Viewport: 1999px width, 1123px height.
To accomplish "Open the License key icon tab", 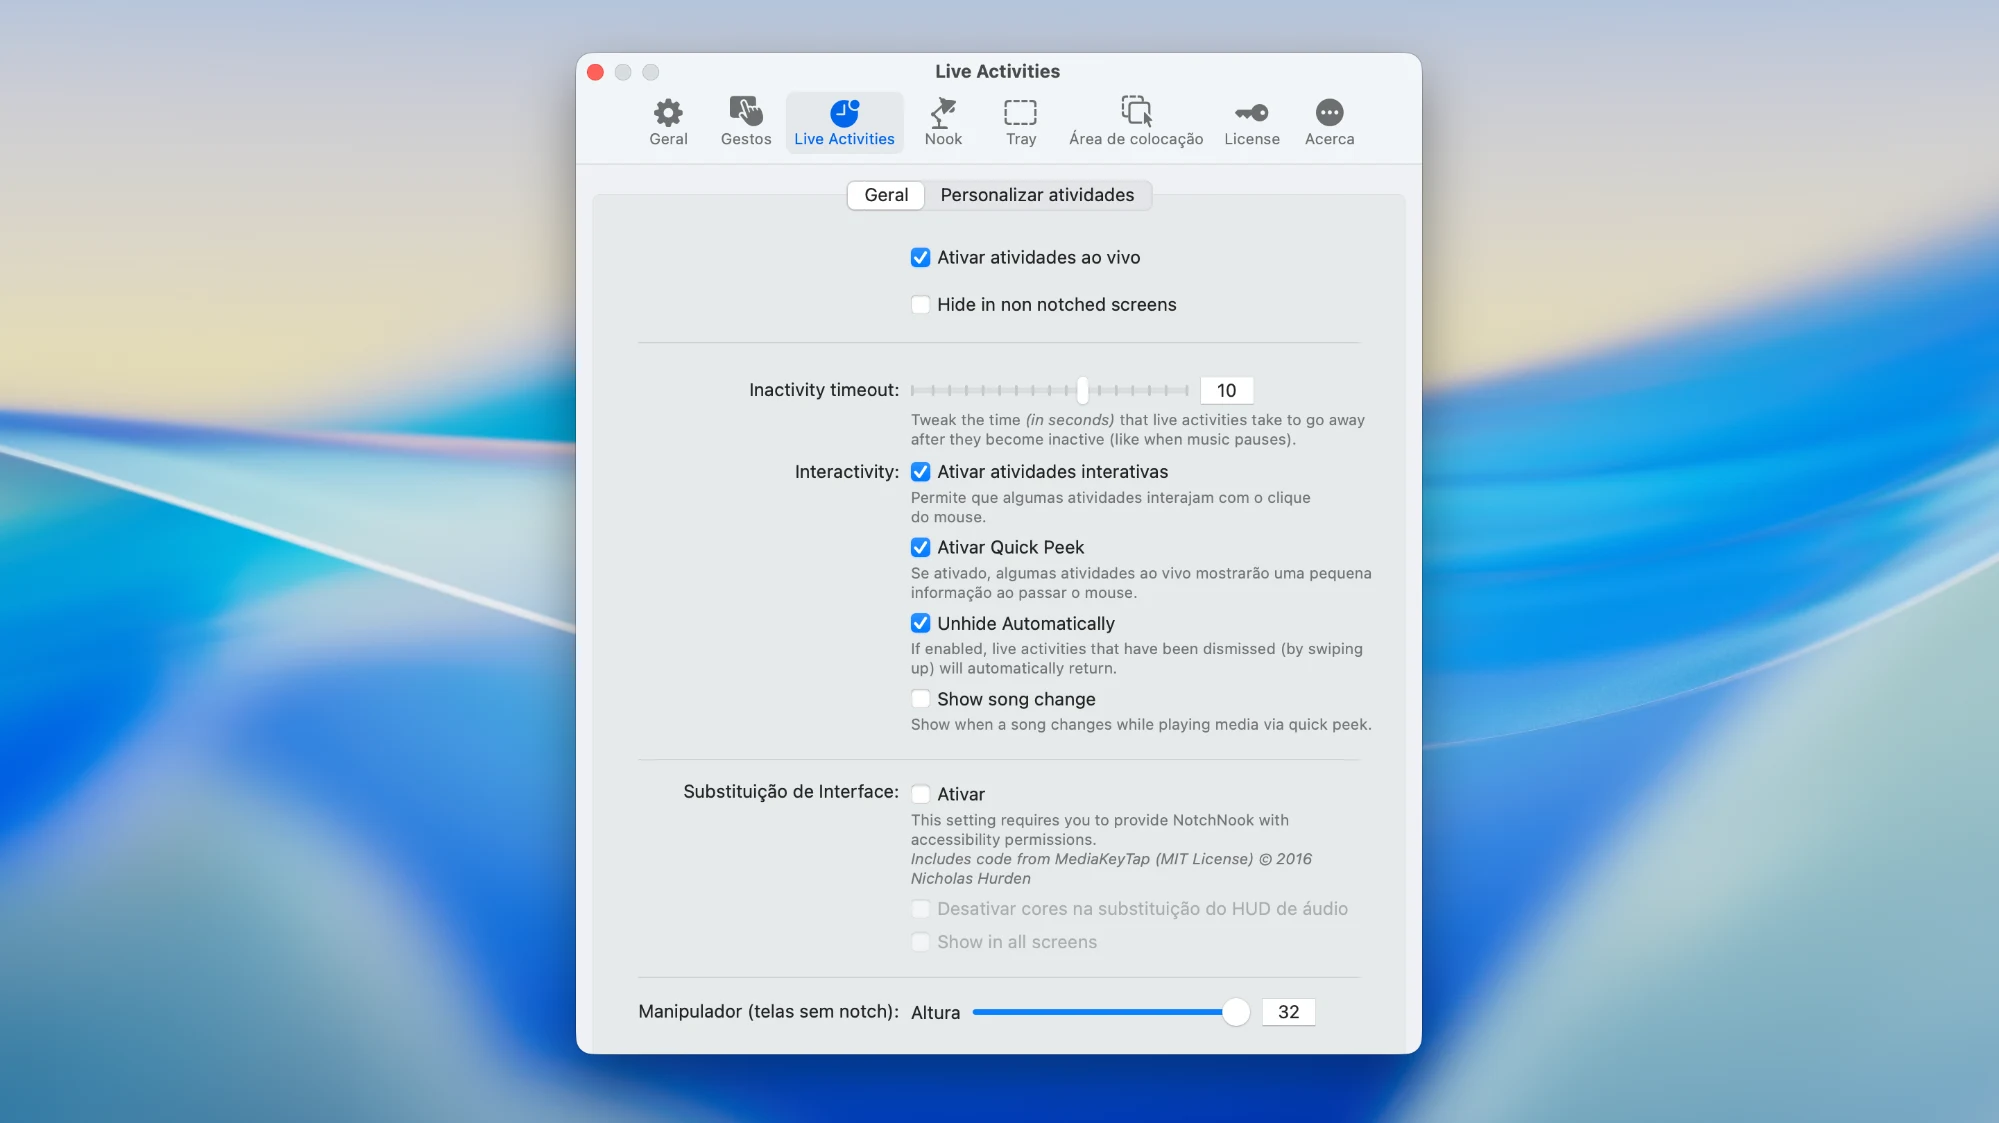I will [x=1251, y=122].
